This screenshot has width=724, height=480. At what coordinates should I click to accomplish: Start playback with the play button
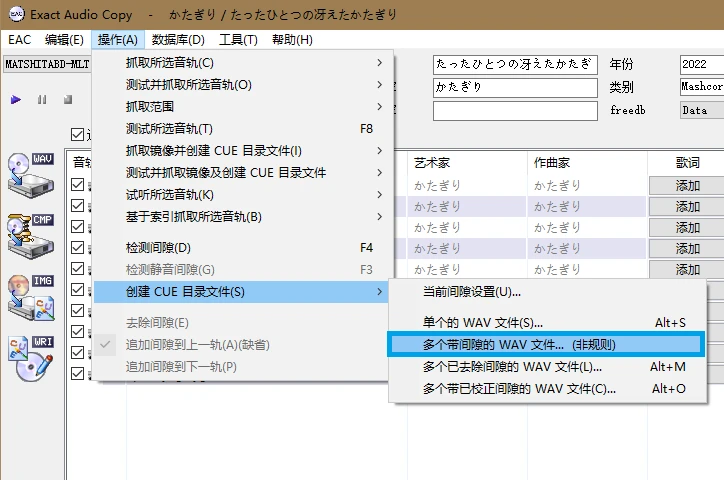[16, 99]
